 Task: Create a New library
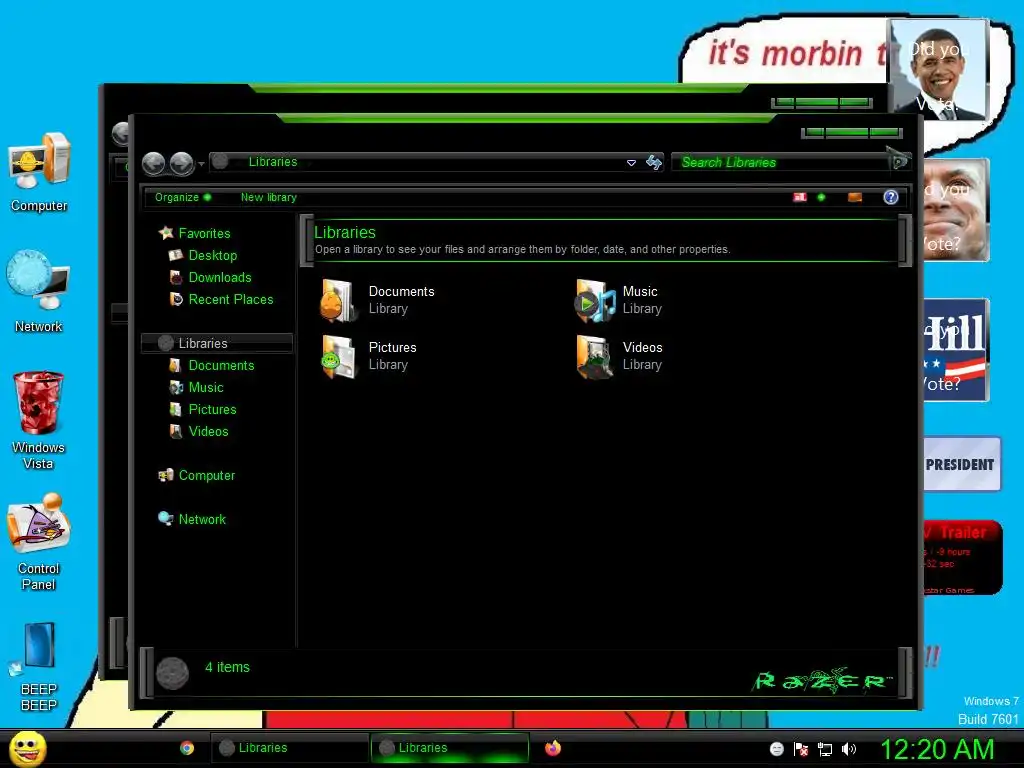[268, 197]
